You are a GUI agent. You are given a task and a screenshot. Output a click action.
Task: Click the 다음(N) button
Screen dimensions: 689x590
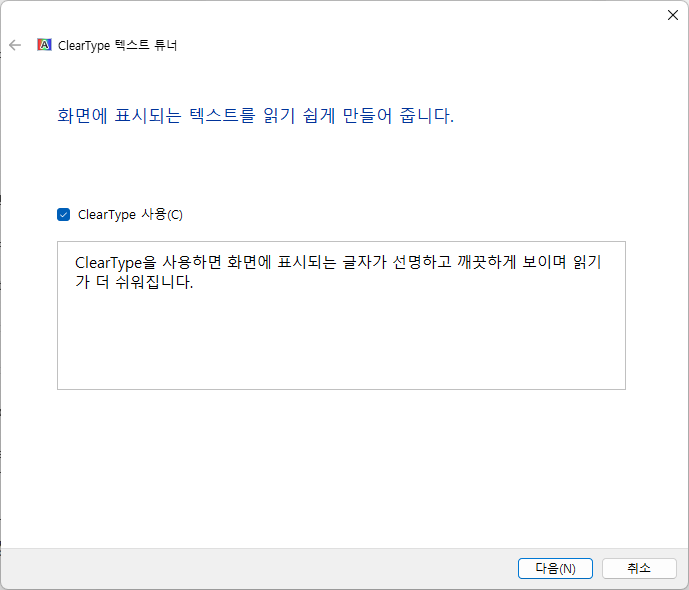(x=555, y=568)
